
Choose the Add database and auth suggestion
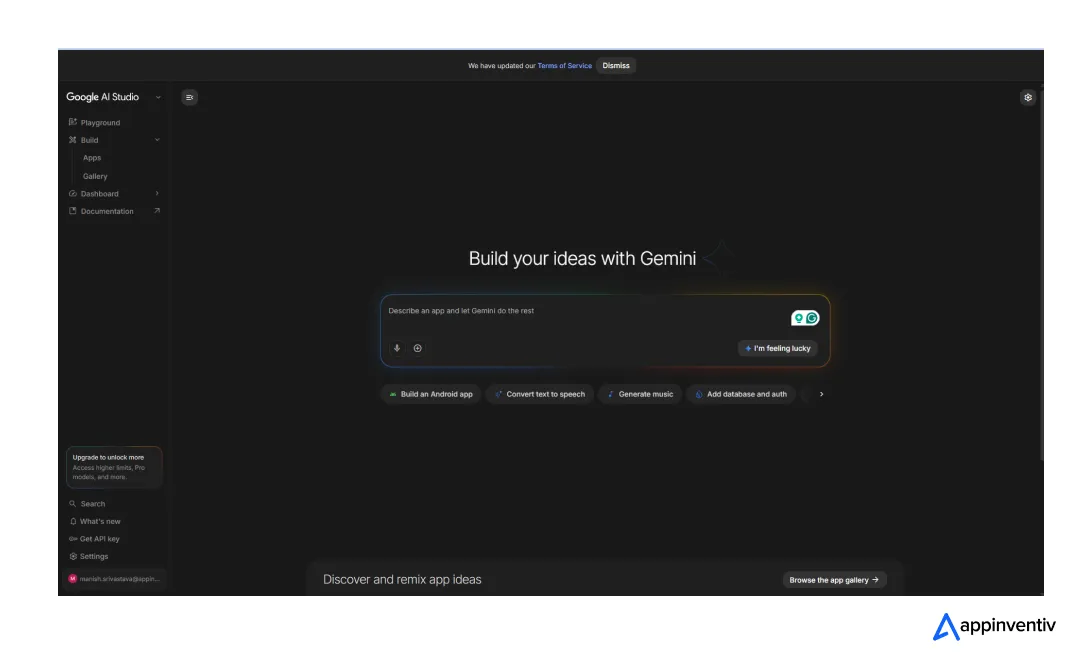point(741,394)
